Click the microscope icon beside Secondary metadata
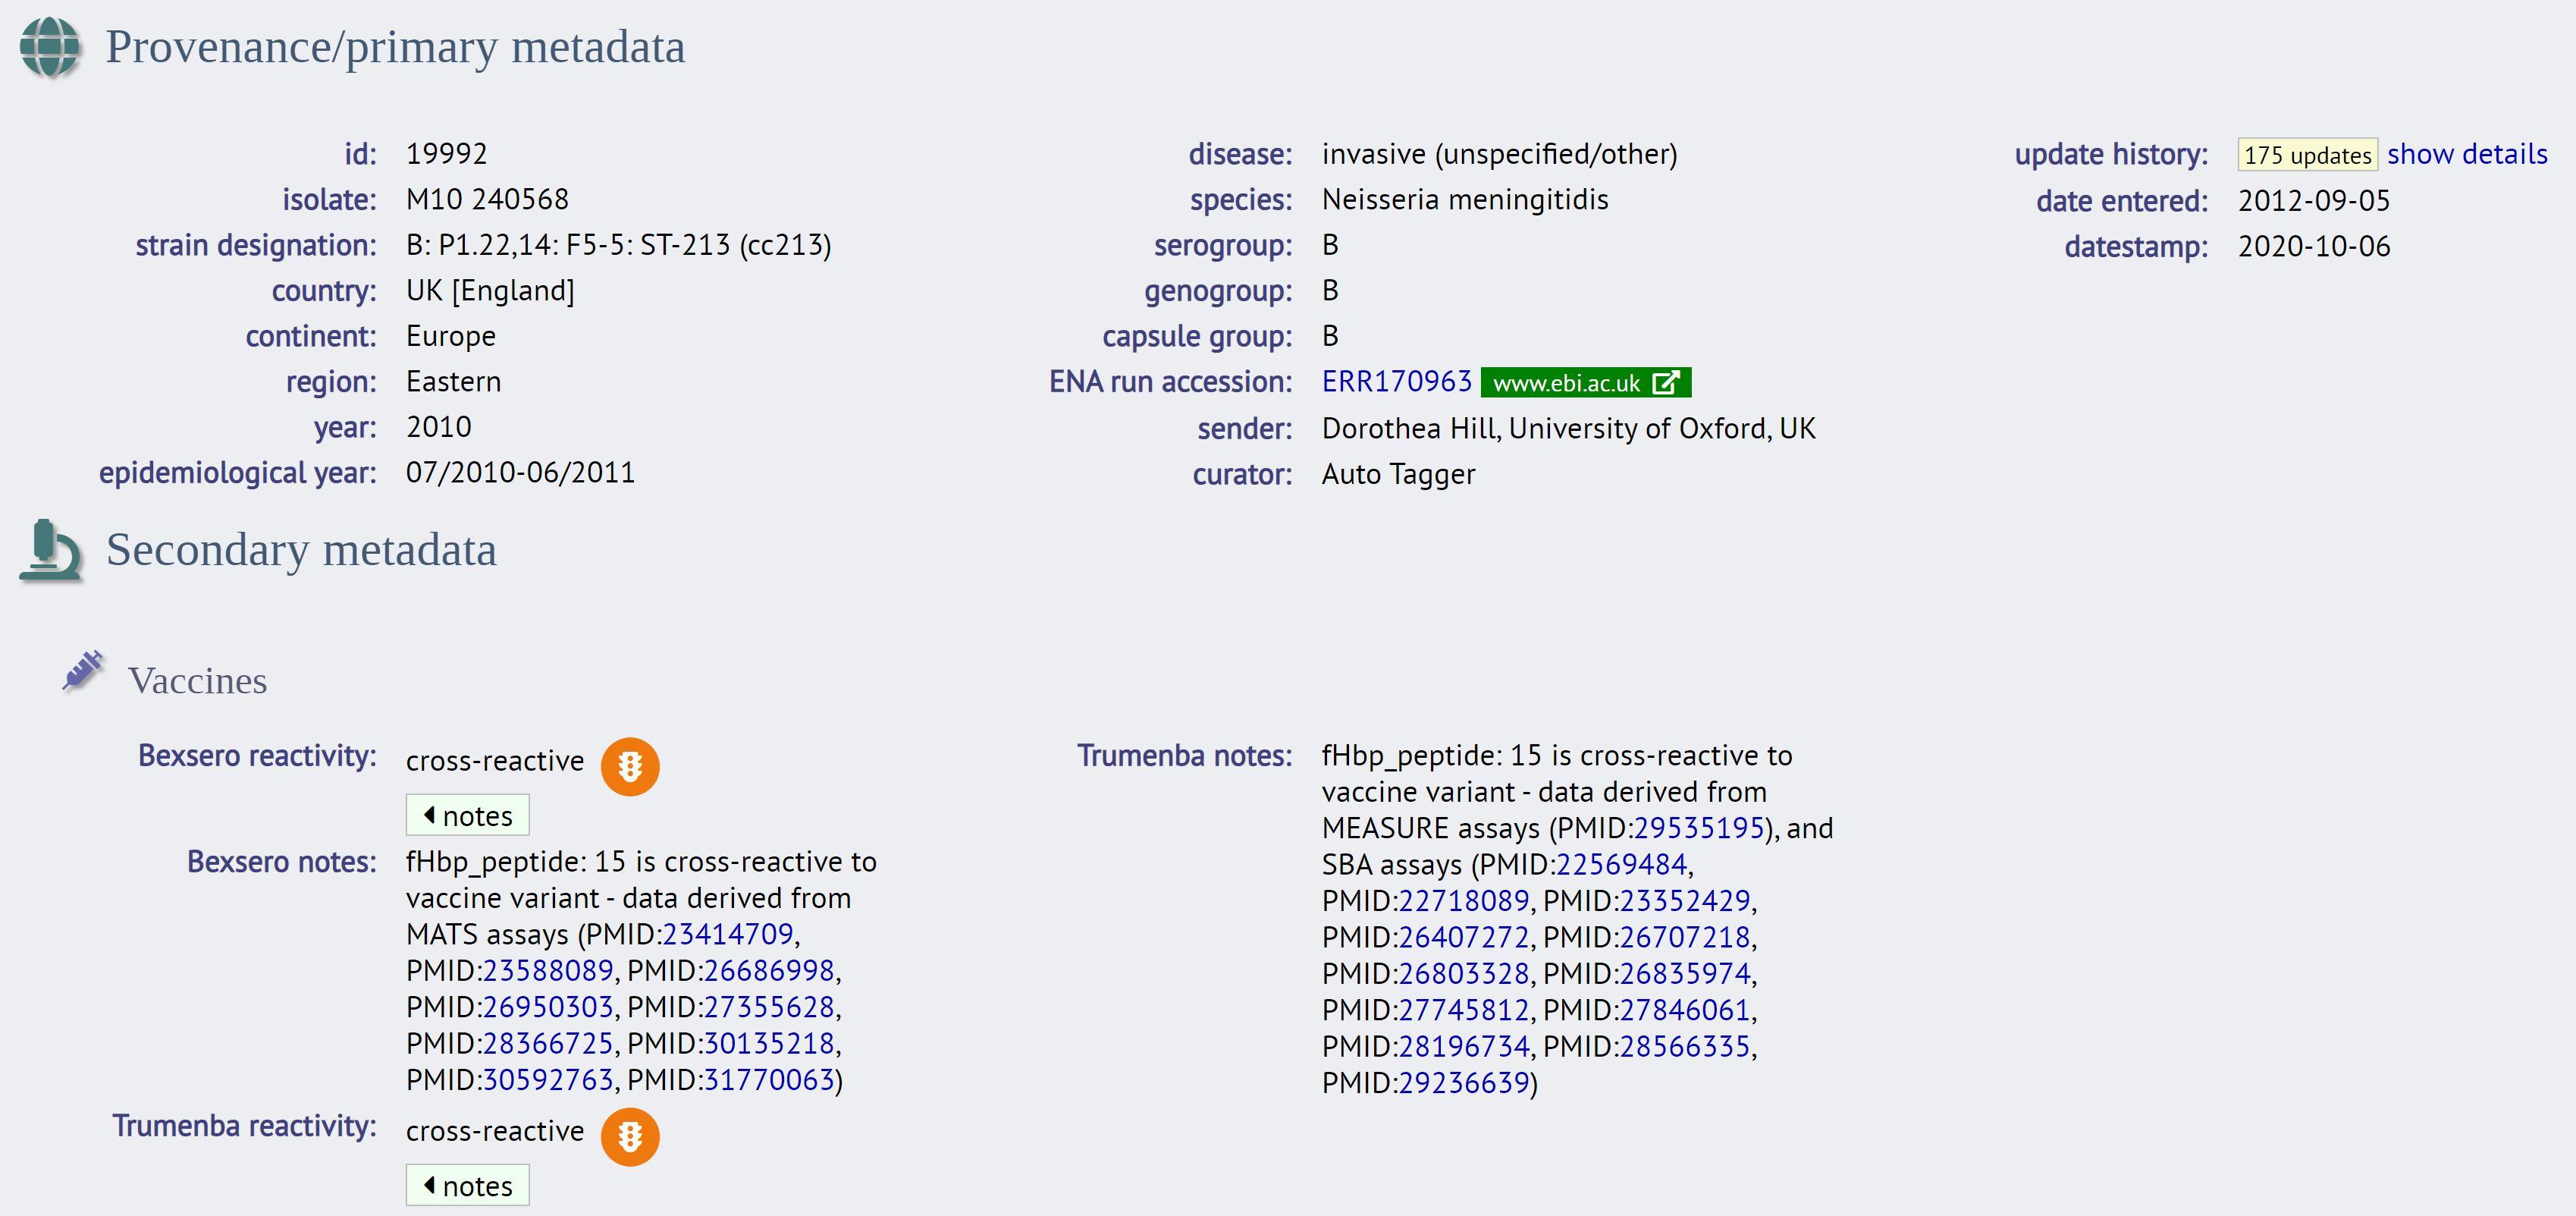2576x1216 pixels. tap(50, 550)
